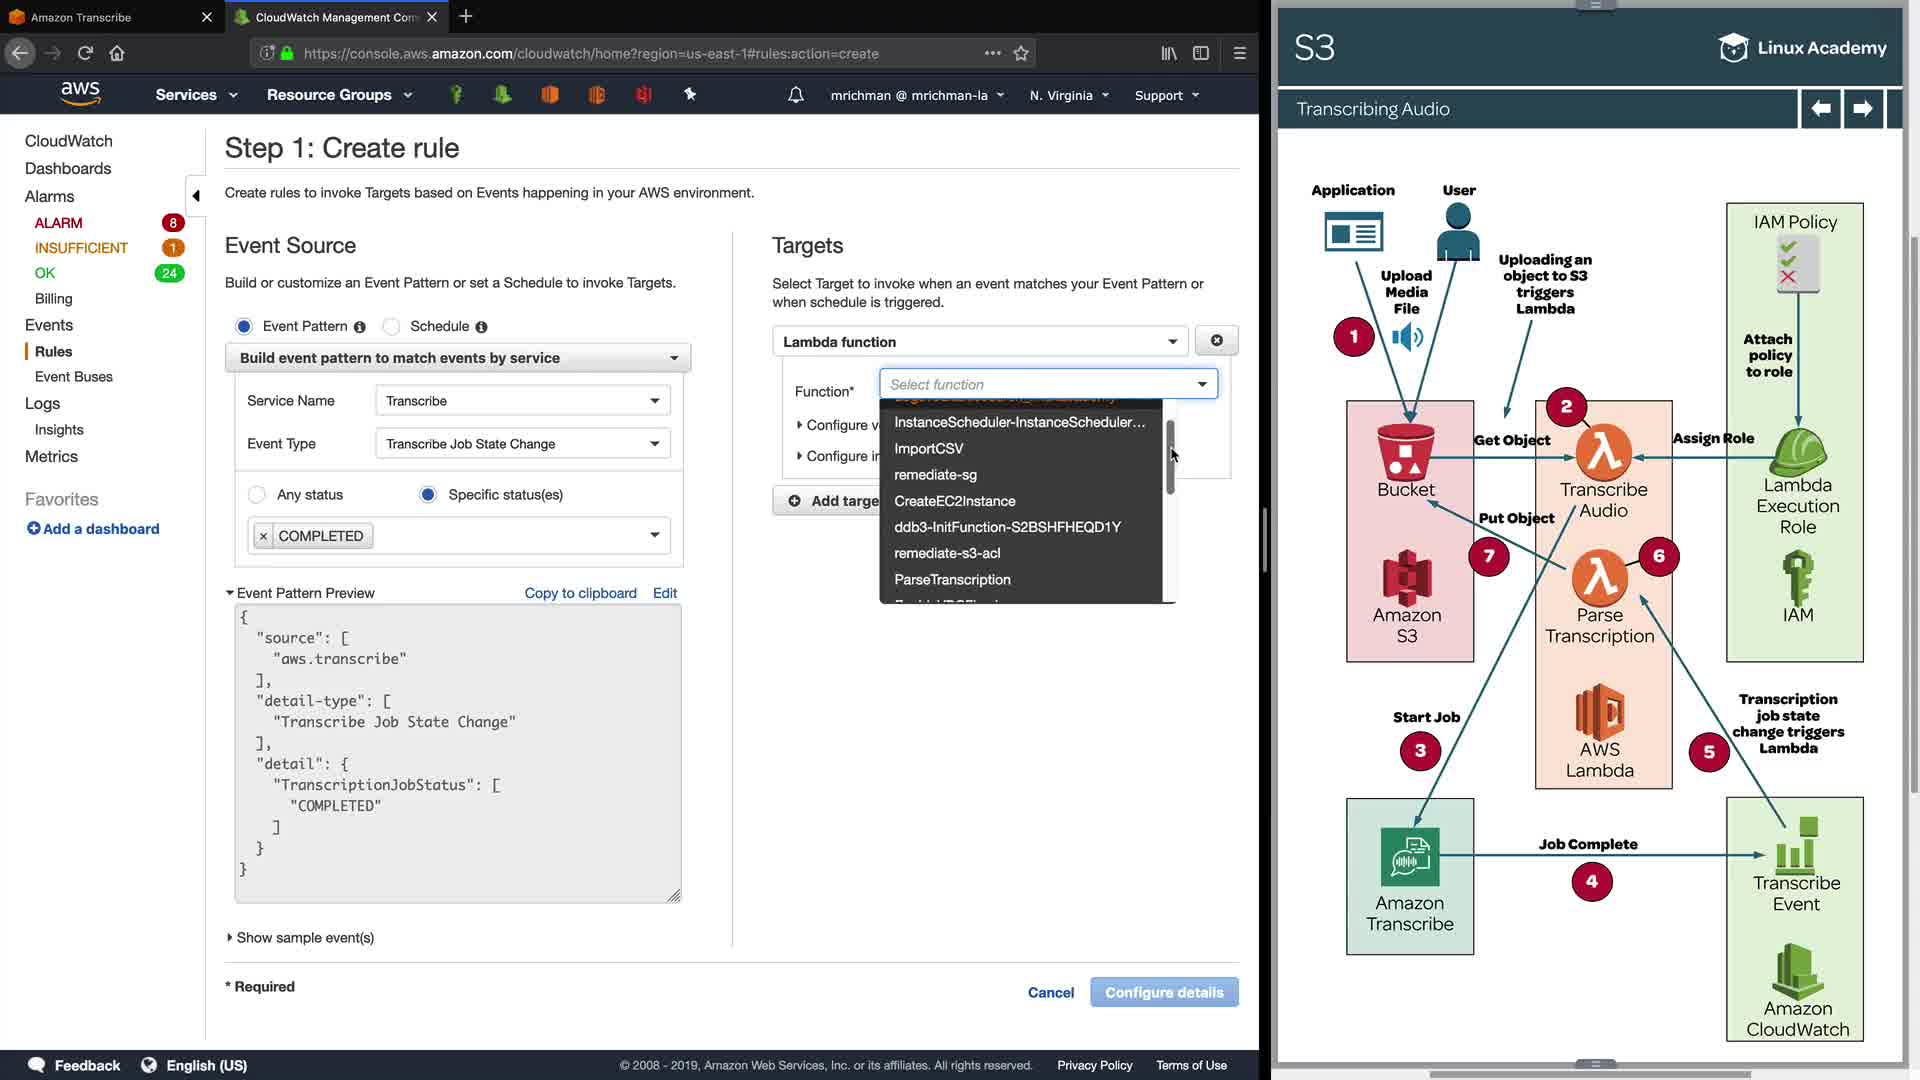
Task: Open the Service Name dropdown
Action: pos(522,401)
